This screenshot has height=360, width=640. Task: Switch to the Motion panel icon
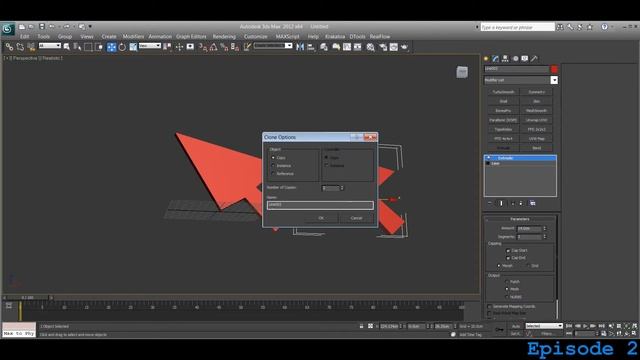click(x=515, y=59)
